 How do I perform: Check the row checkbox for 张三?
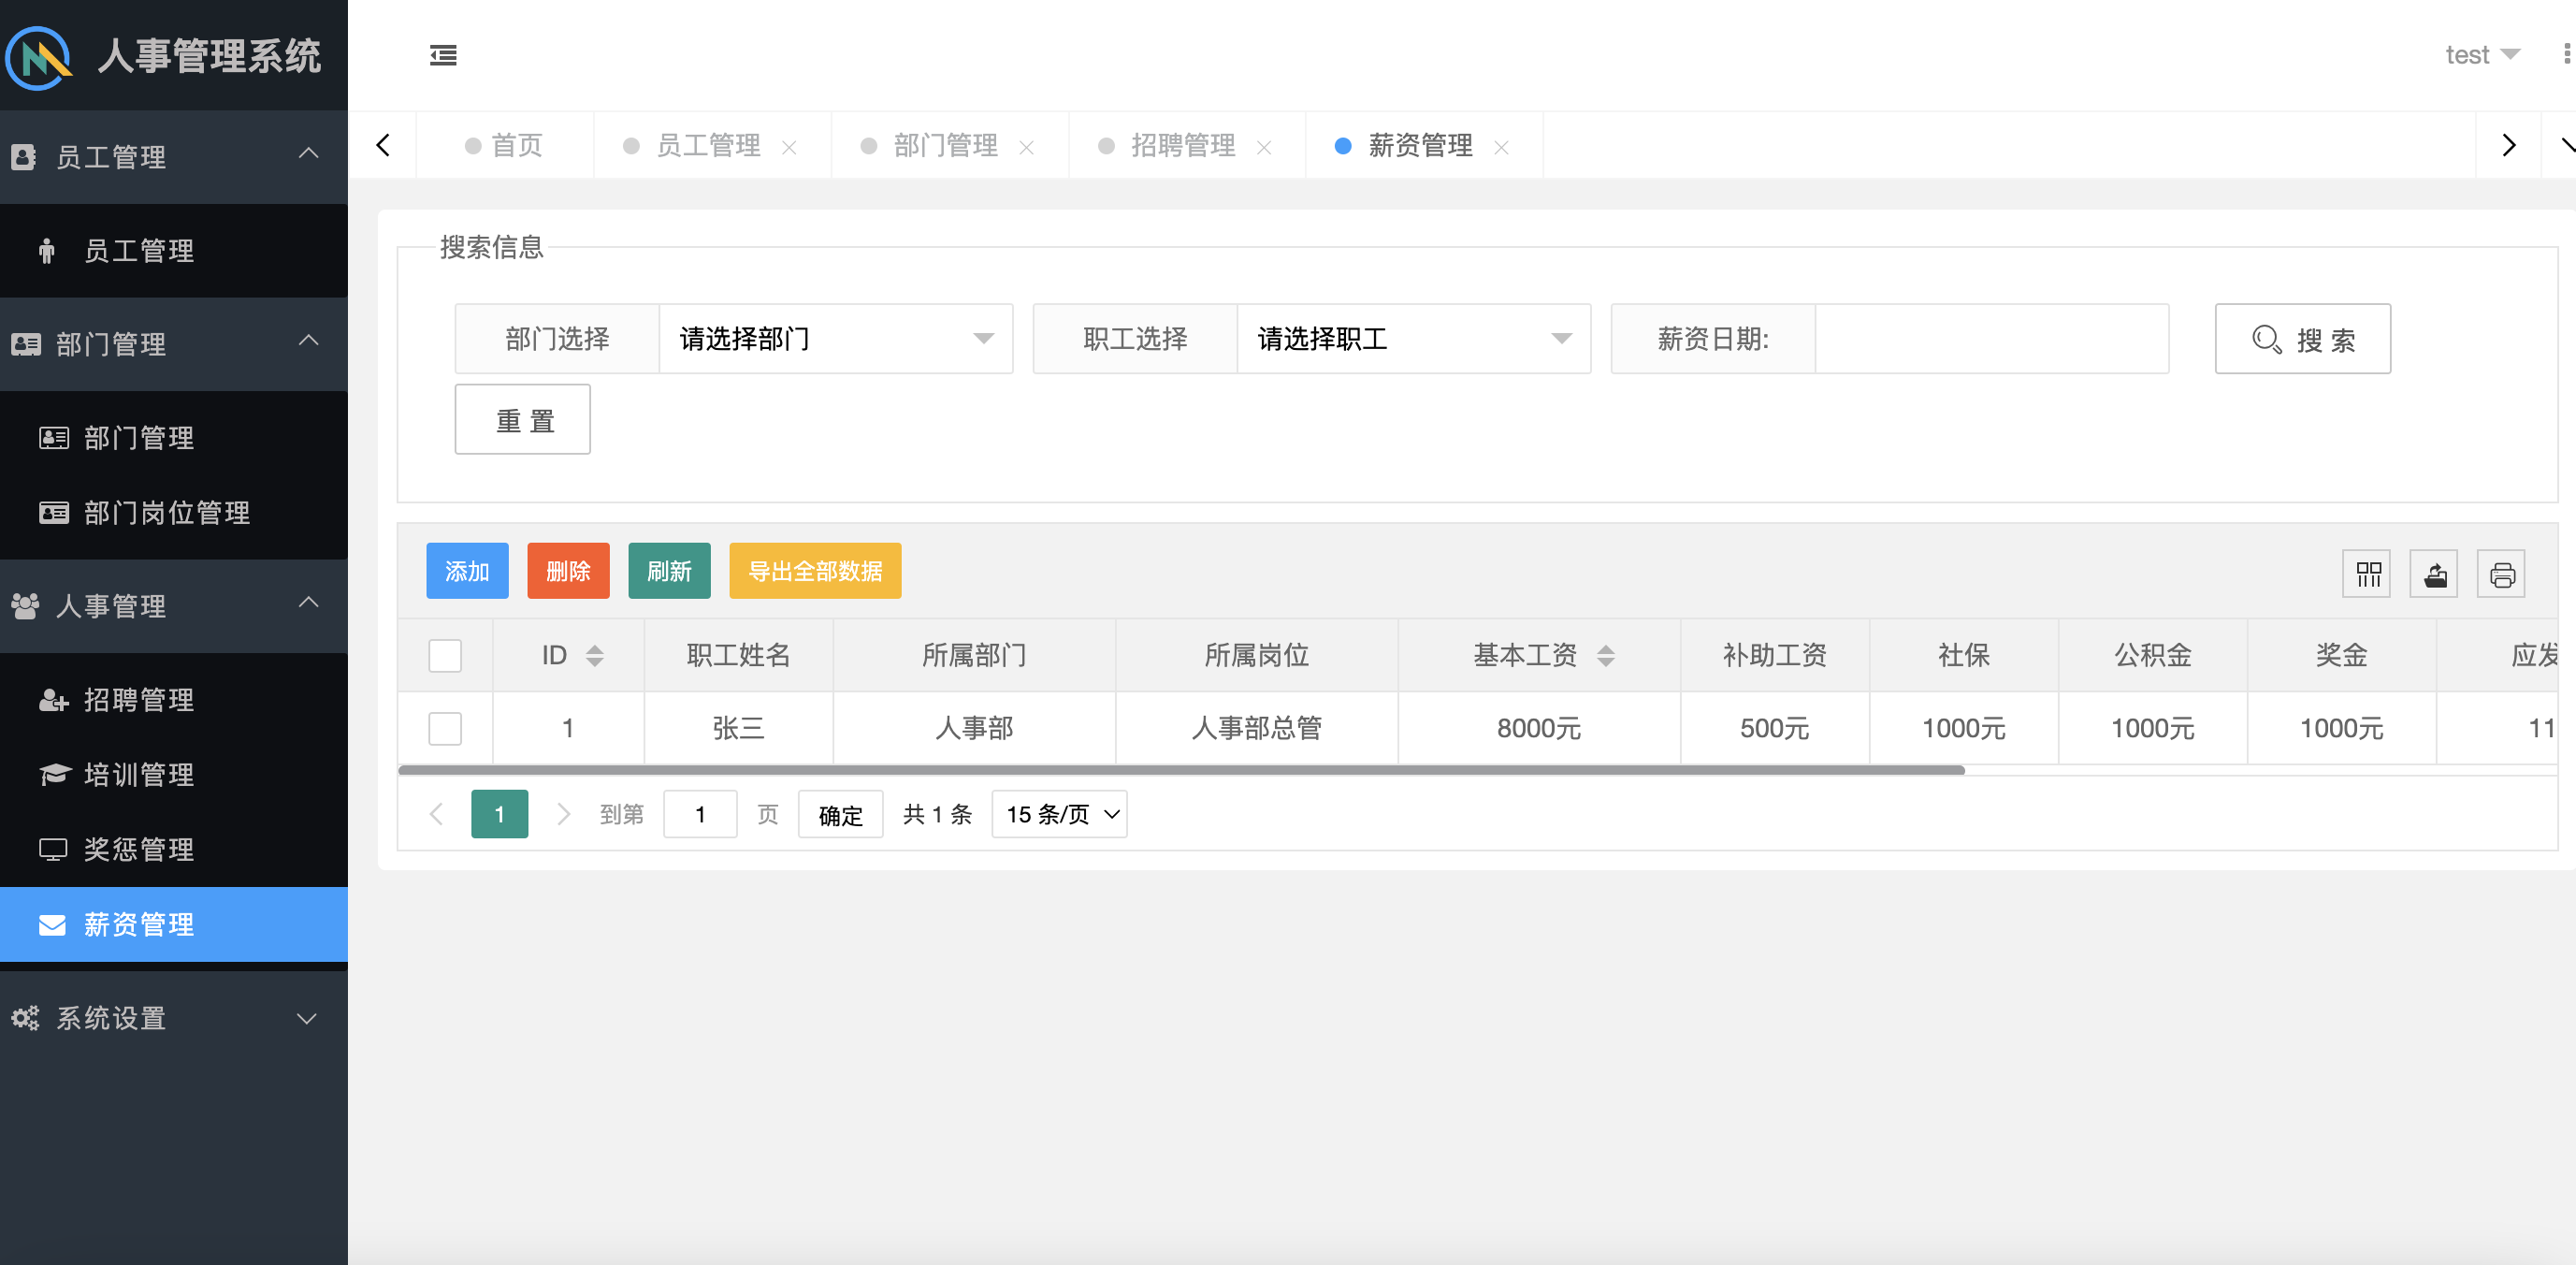pos(445,728)
